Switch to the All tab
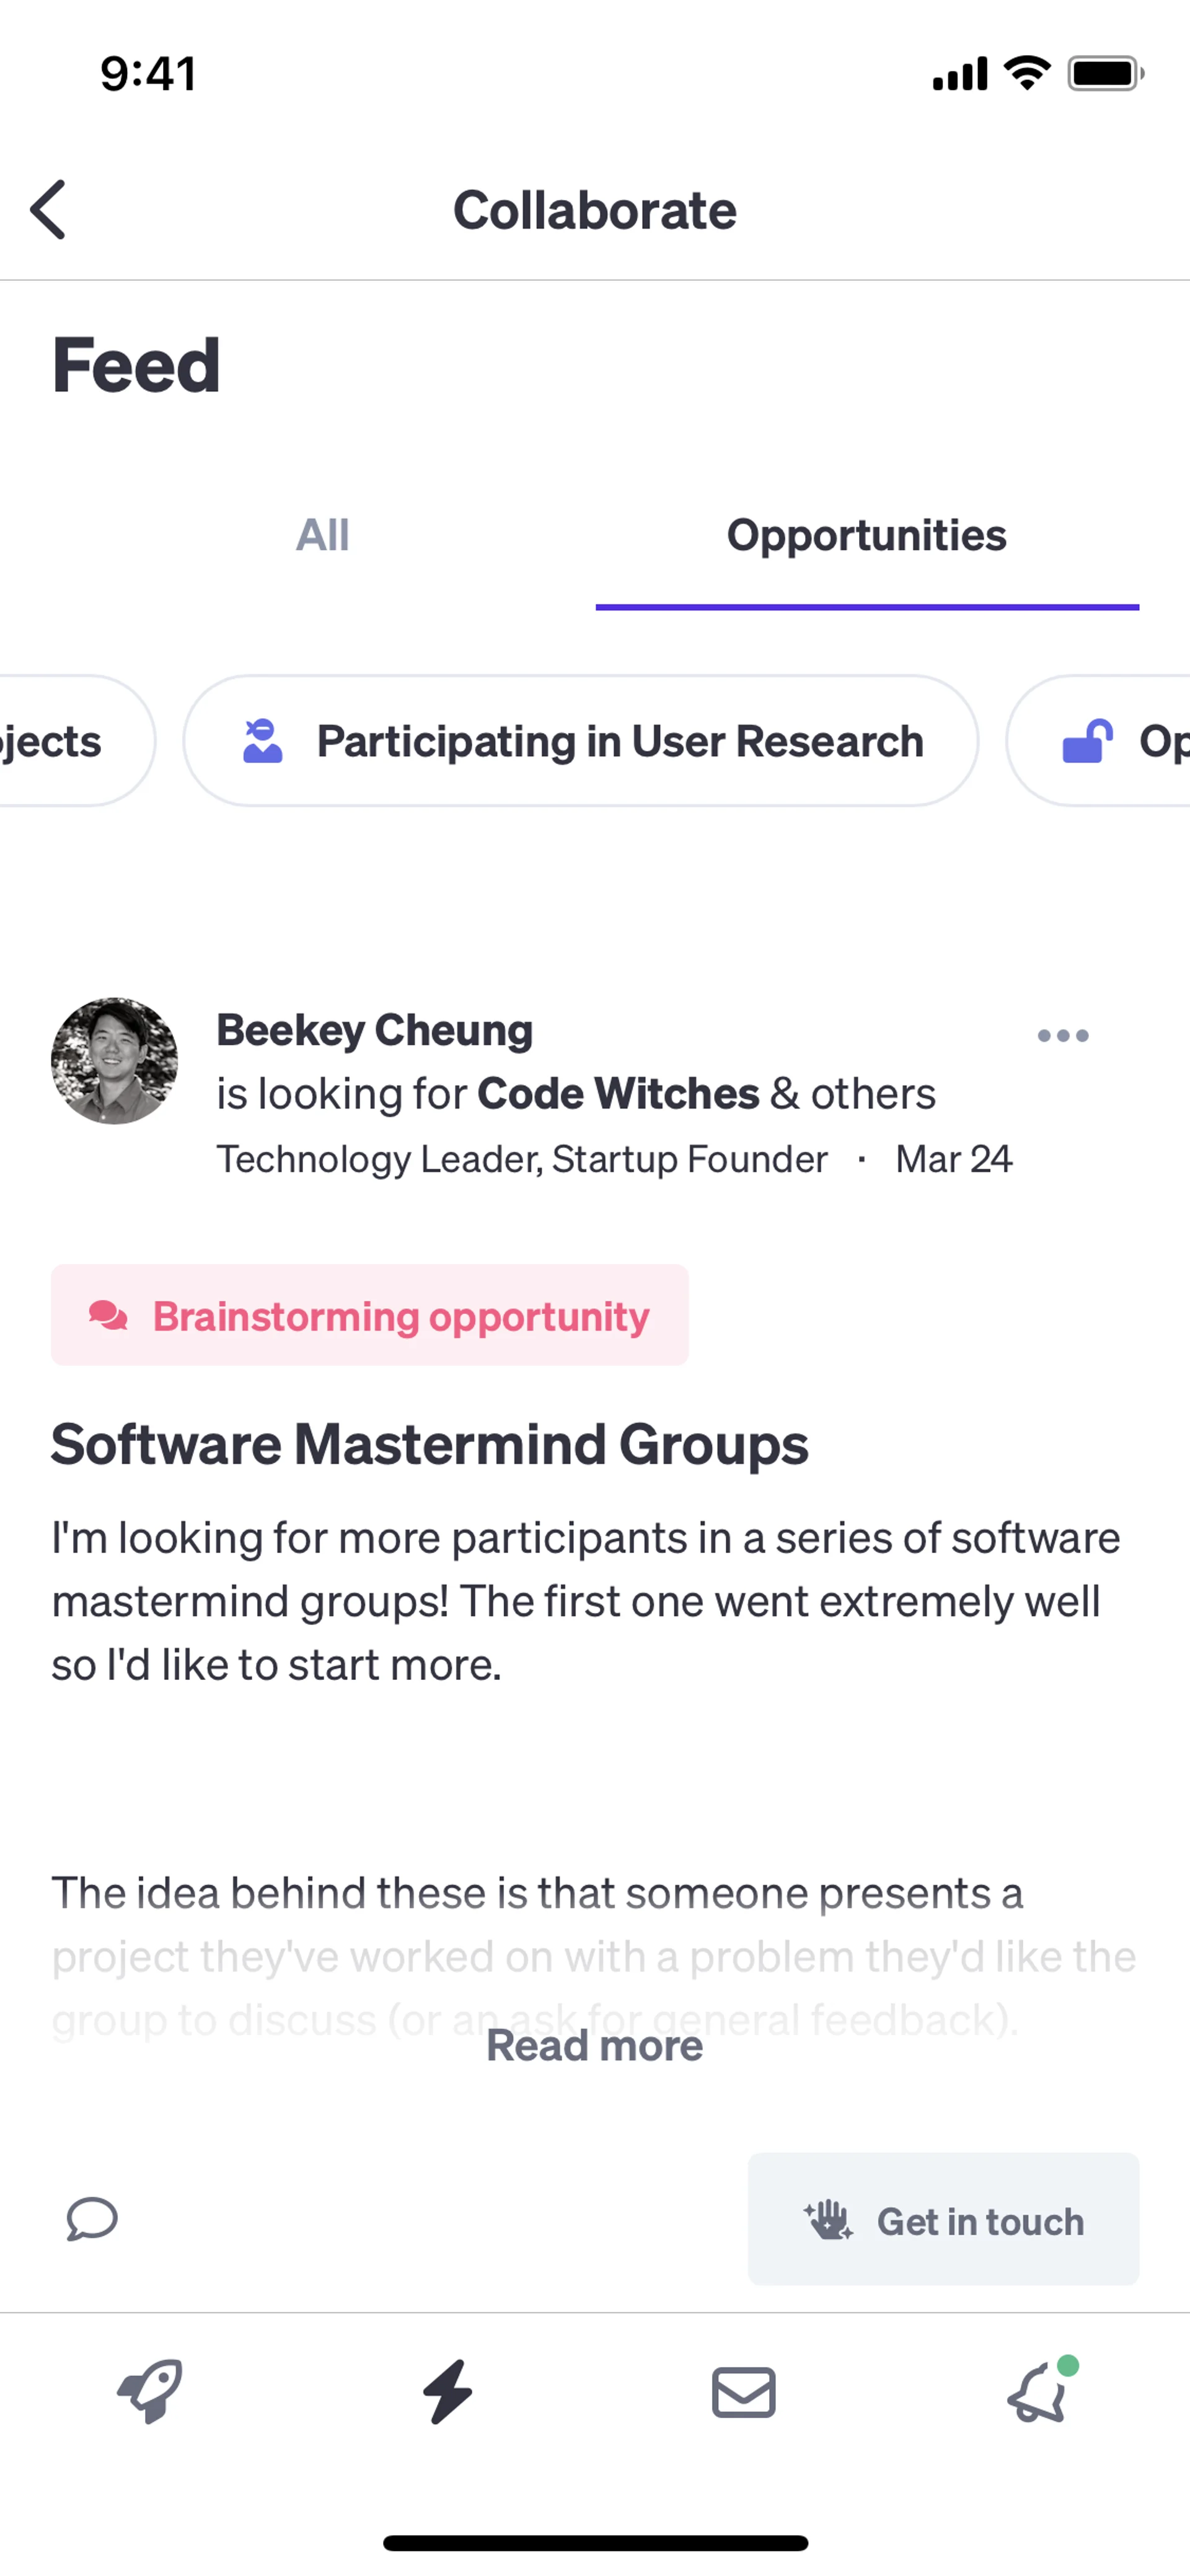1190x2576 pixels. [x=322, y=536]
